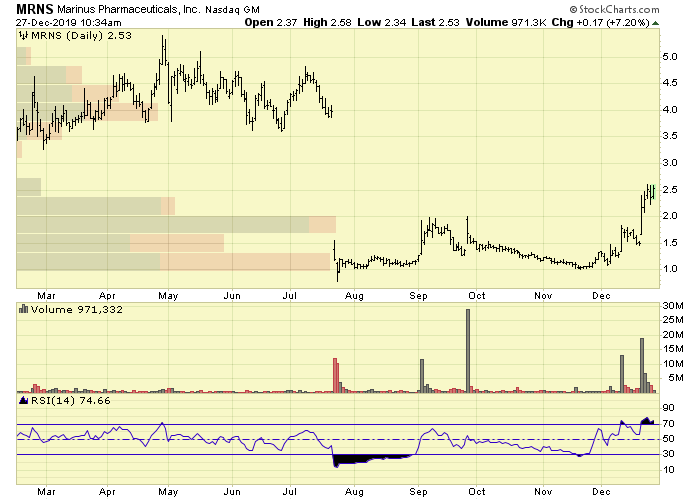Click the longest volume-by-price bar near 2.0
Screen dimensions: 700x500
[176, 225]
